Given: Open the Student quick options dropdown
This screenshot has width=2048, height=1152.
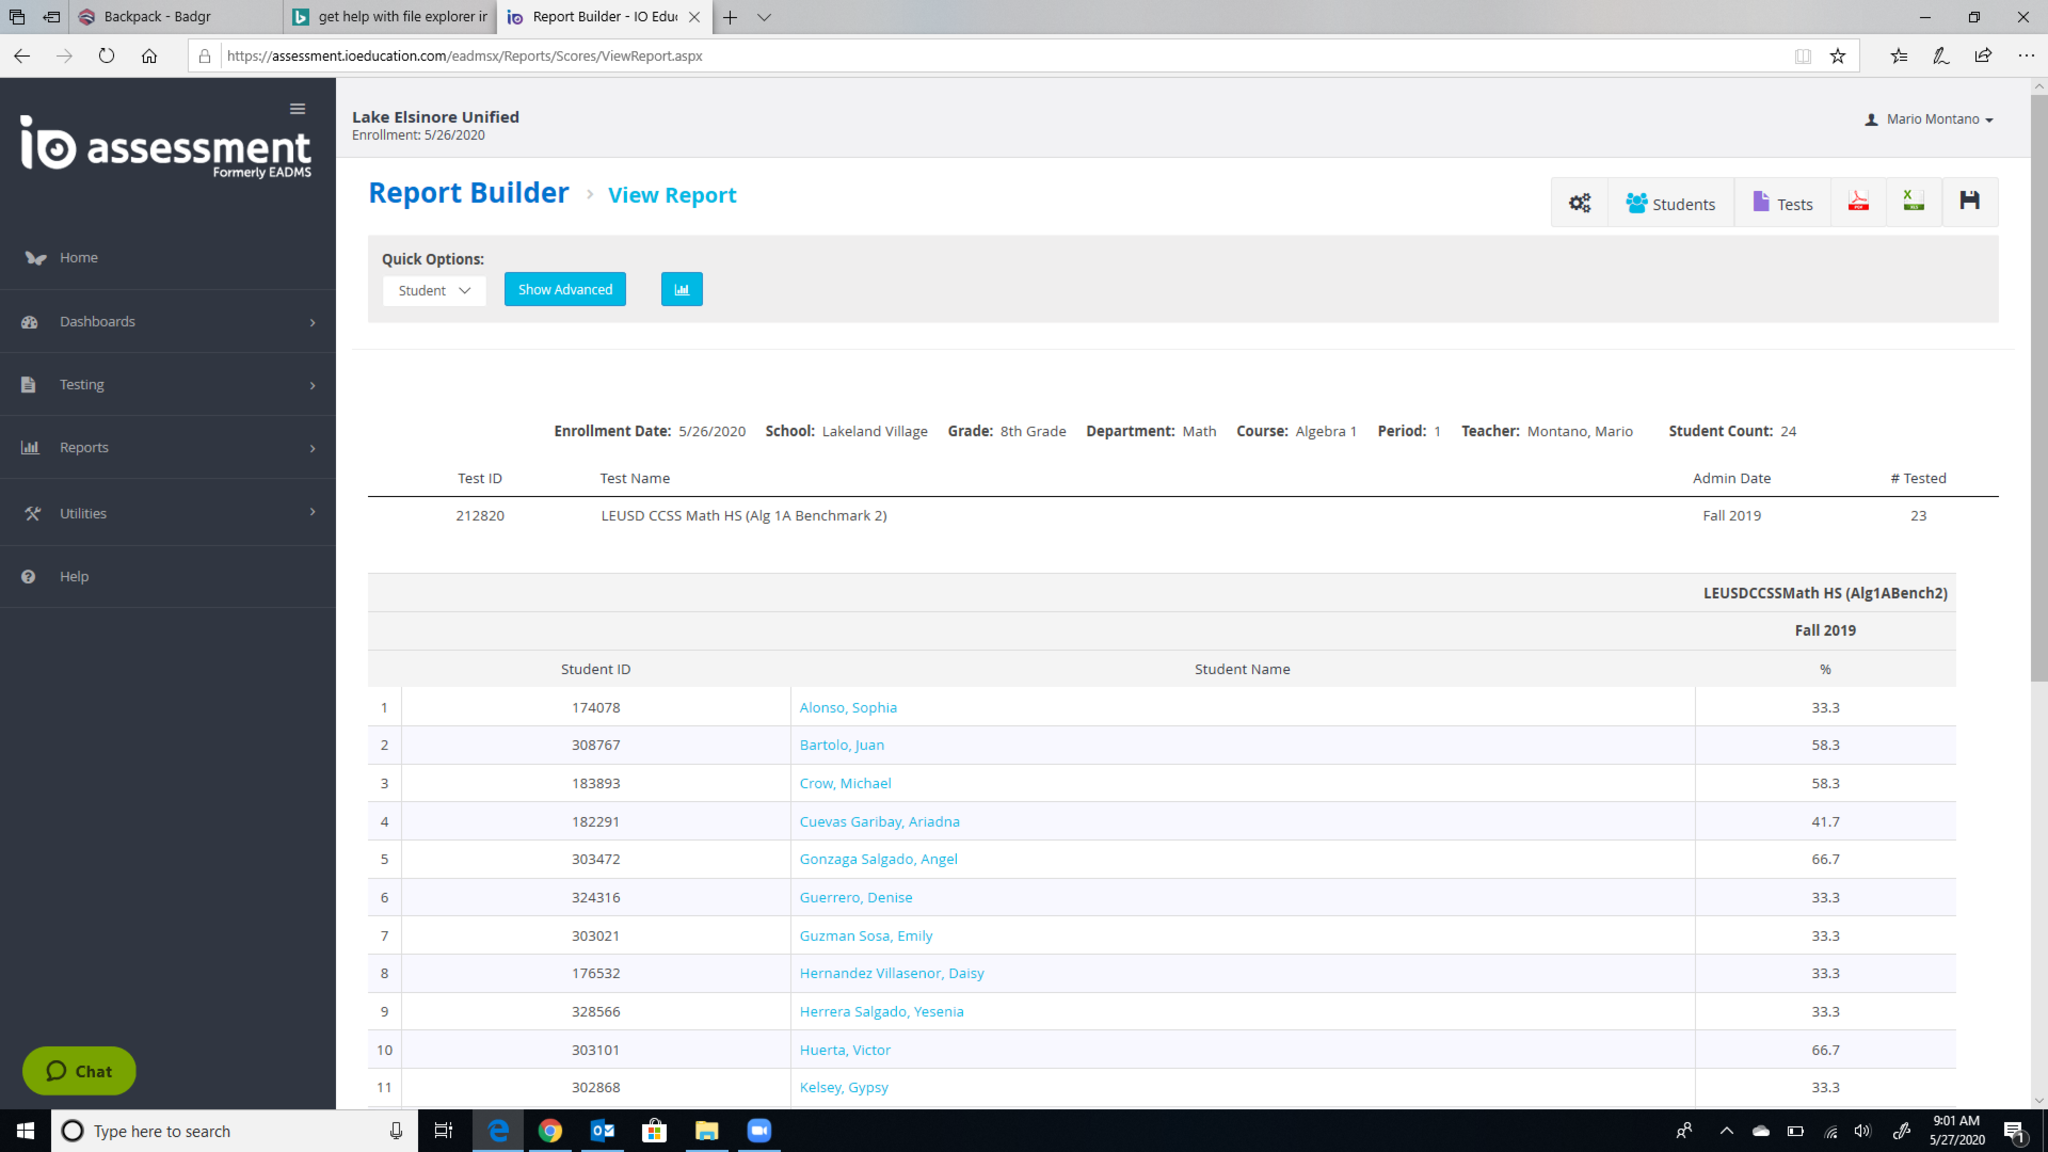Looking at the screenshot, I should (x=434, y=290).
